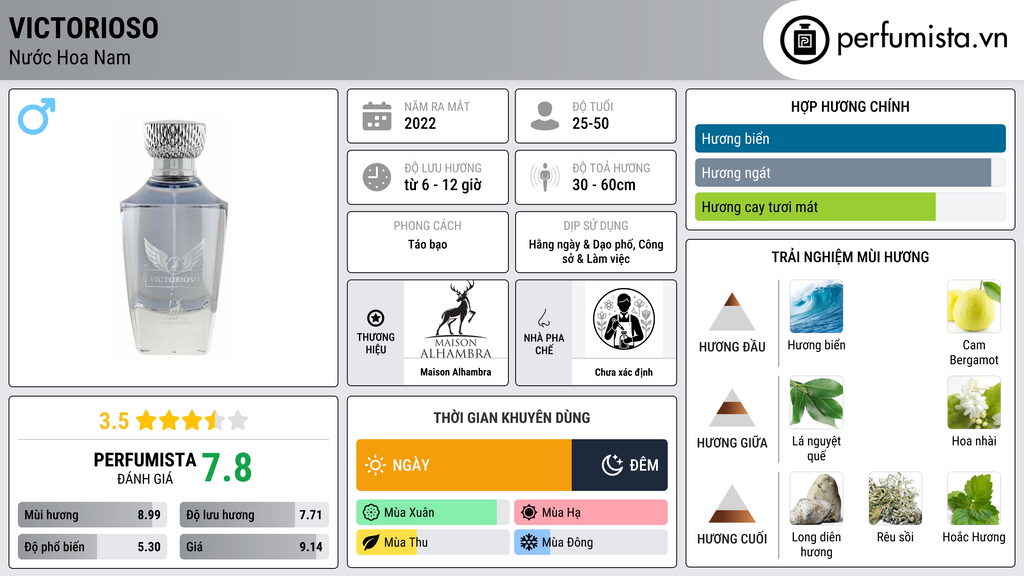Click the dark Đêm nighttime segment

click(620, 465)
